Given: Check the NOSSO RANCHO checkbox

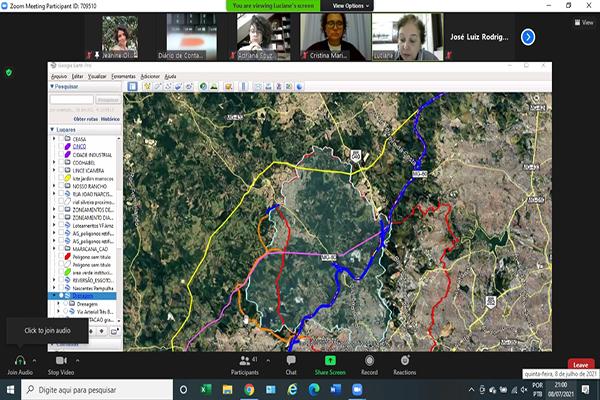Looking at the screenshot, I should click(x=60, y=186).
